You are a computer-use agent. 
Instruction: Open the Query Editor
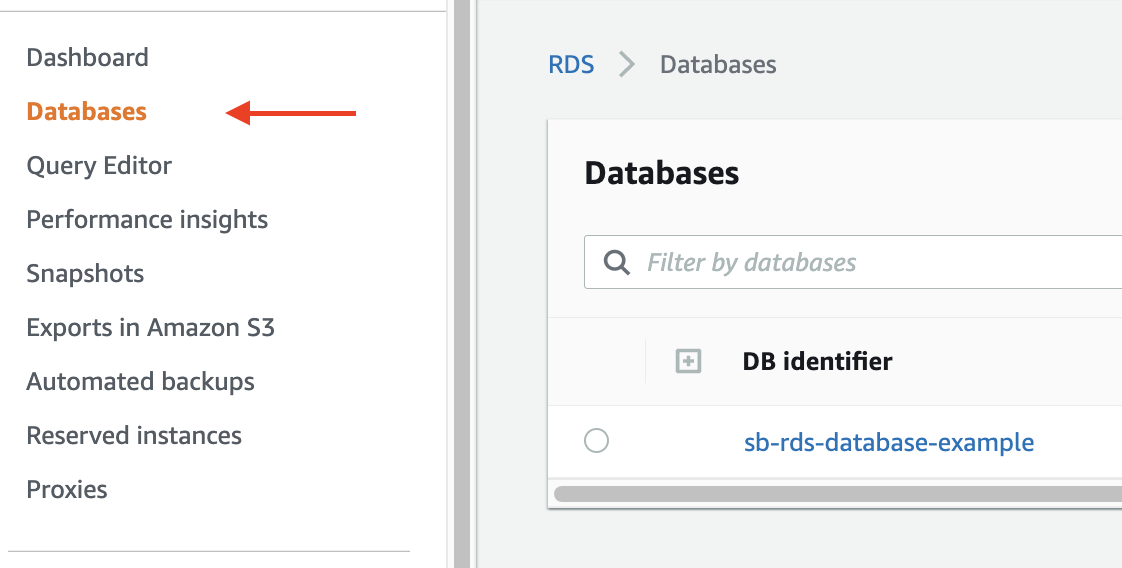tap(99, 166)
